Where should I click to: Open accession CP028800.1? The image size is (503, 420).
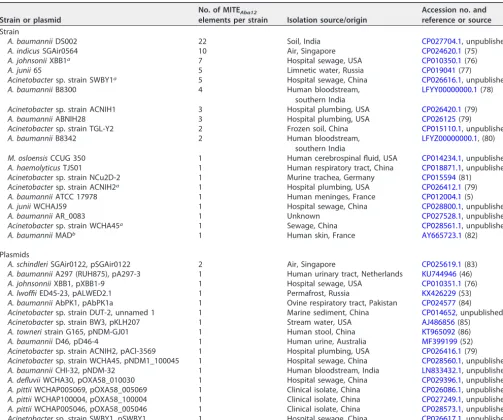point(442,206)
